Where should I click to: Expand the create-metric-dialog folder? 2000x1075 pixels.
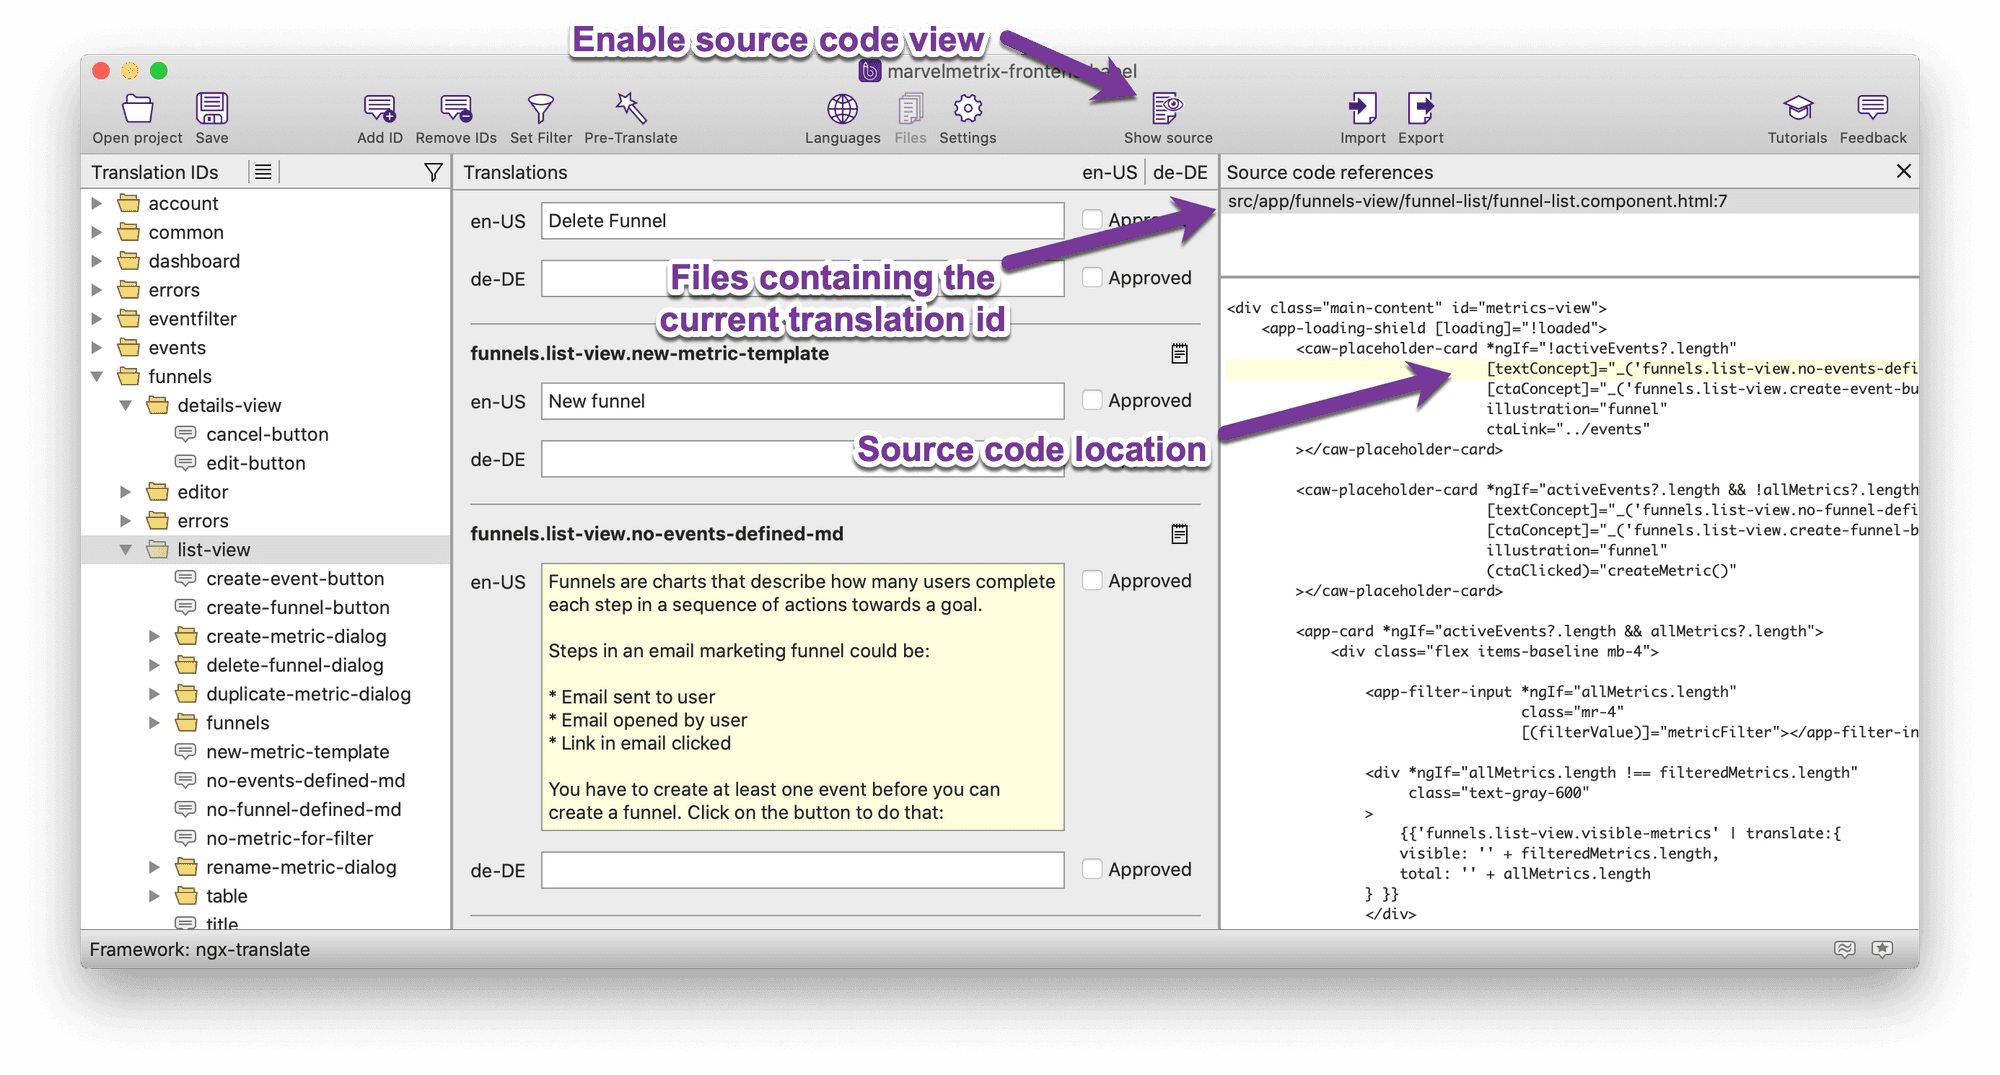(156, 636)
